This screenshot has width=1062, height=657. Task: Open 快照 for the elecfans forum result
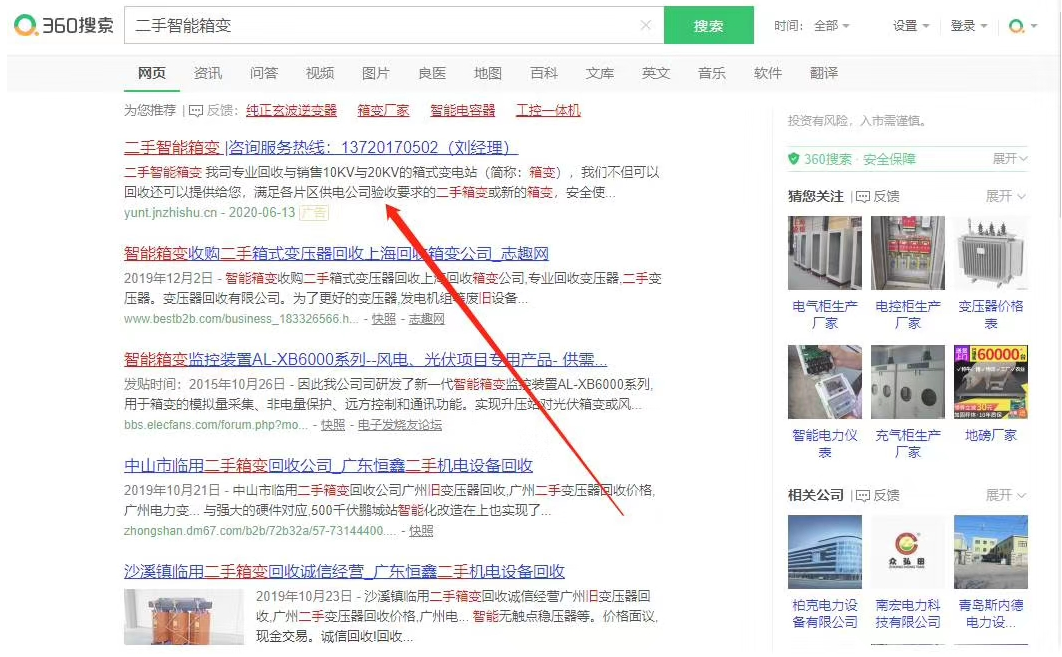pos(333,425)
